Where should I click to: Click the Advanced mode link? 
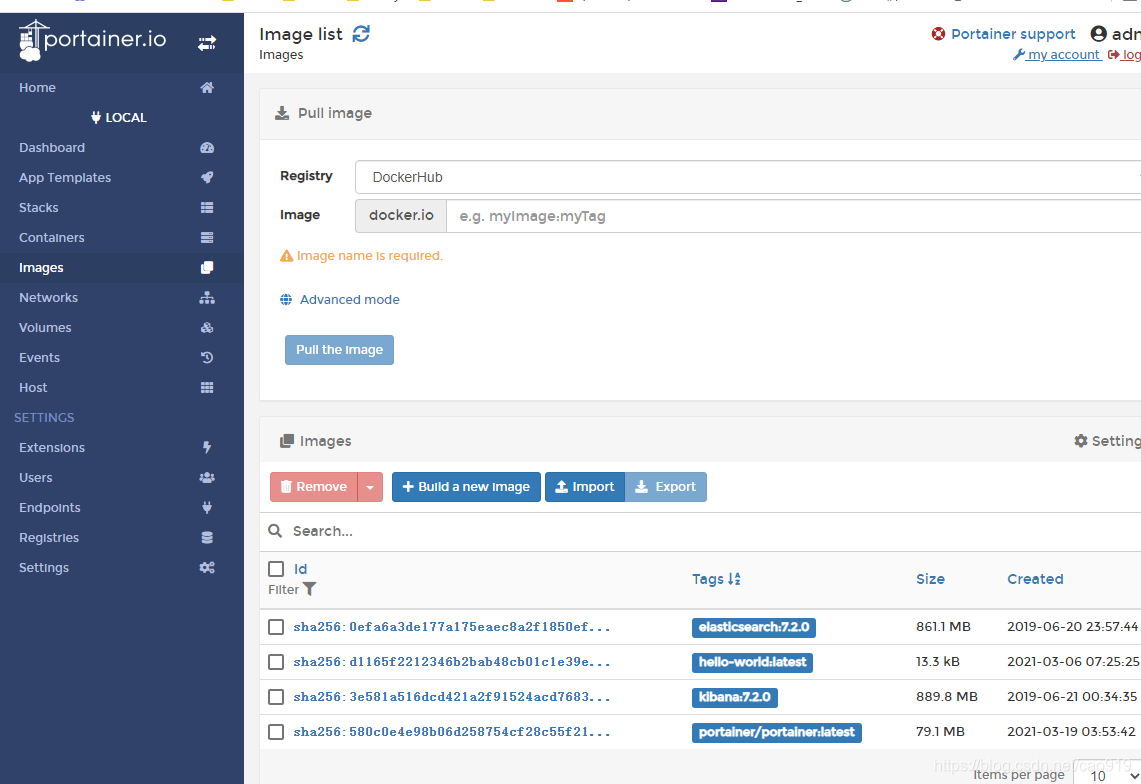tap(349, 299)
